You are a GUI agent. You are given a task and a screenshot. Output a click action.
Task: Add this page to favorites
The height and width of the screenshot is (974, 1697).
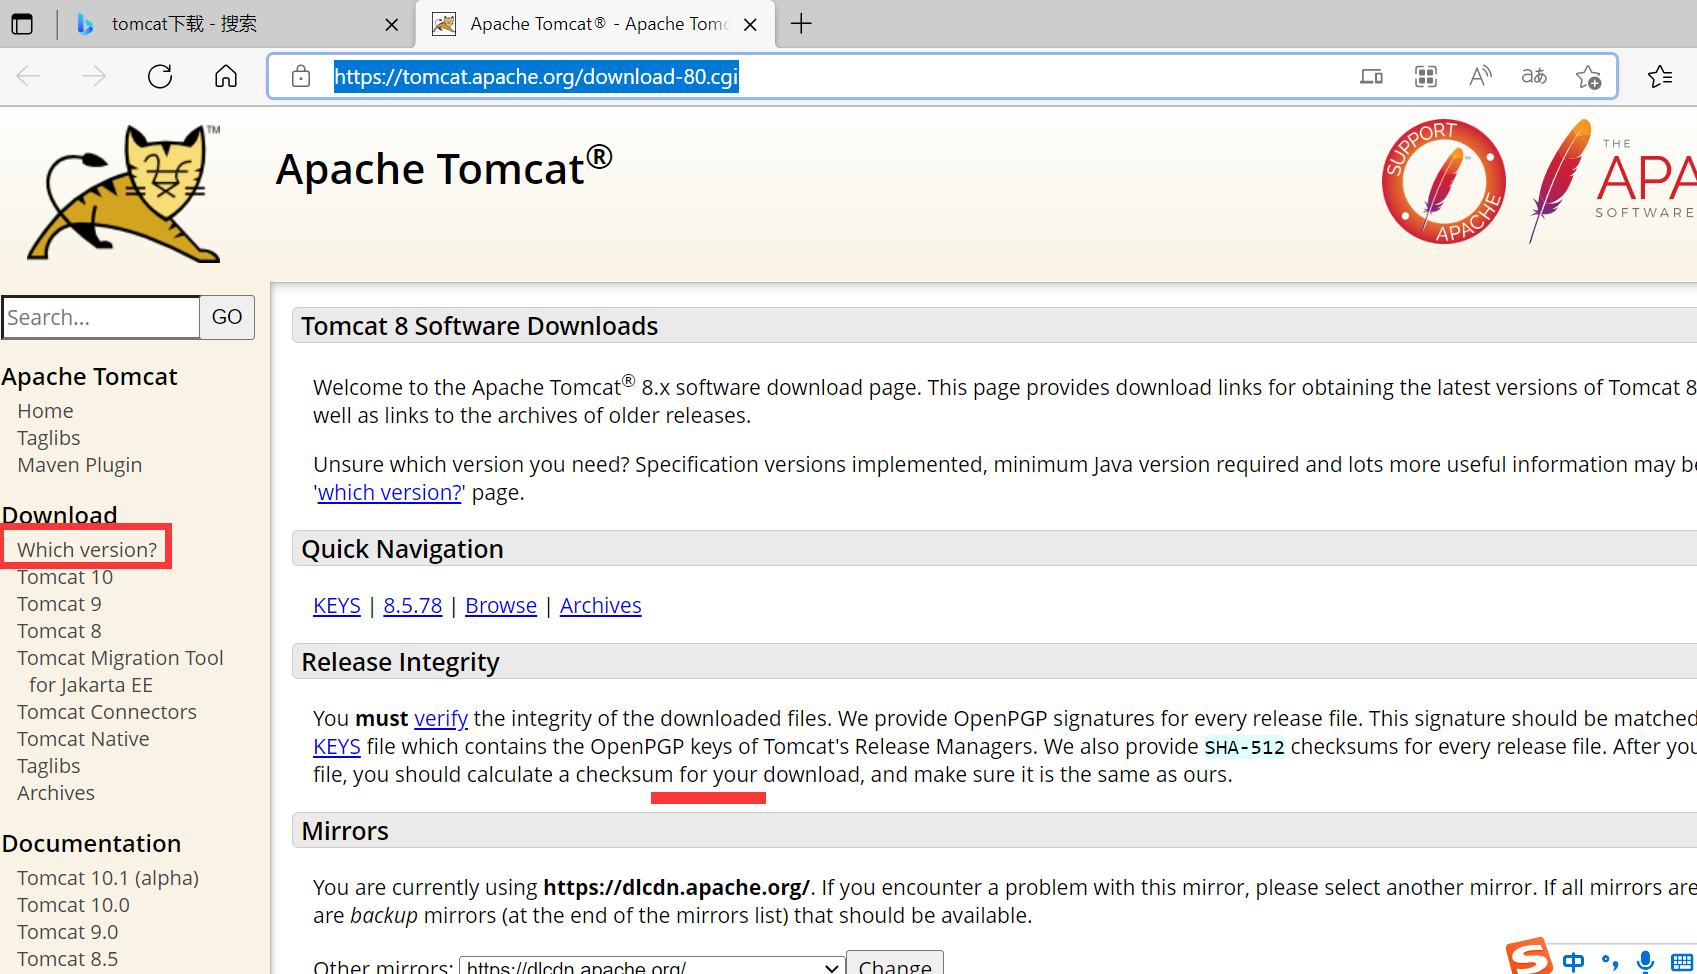(1588, 77)
